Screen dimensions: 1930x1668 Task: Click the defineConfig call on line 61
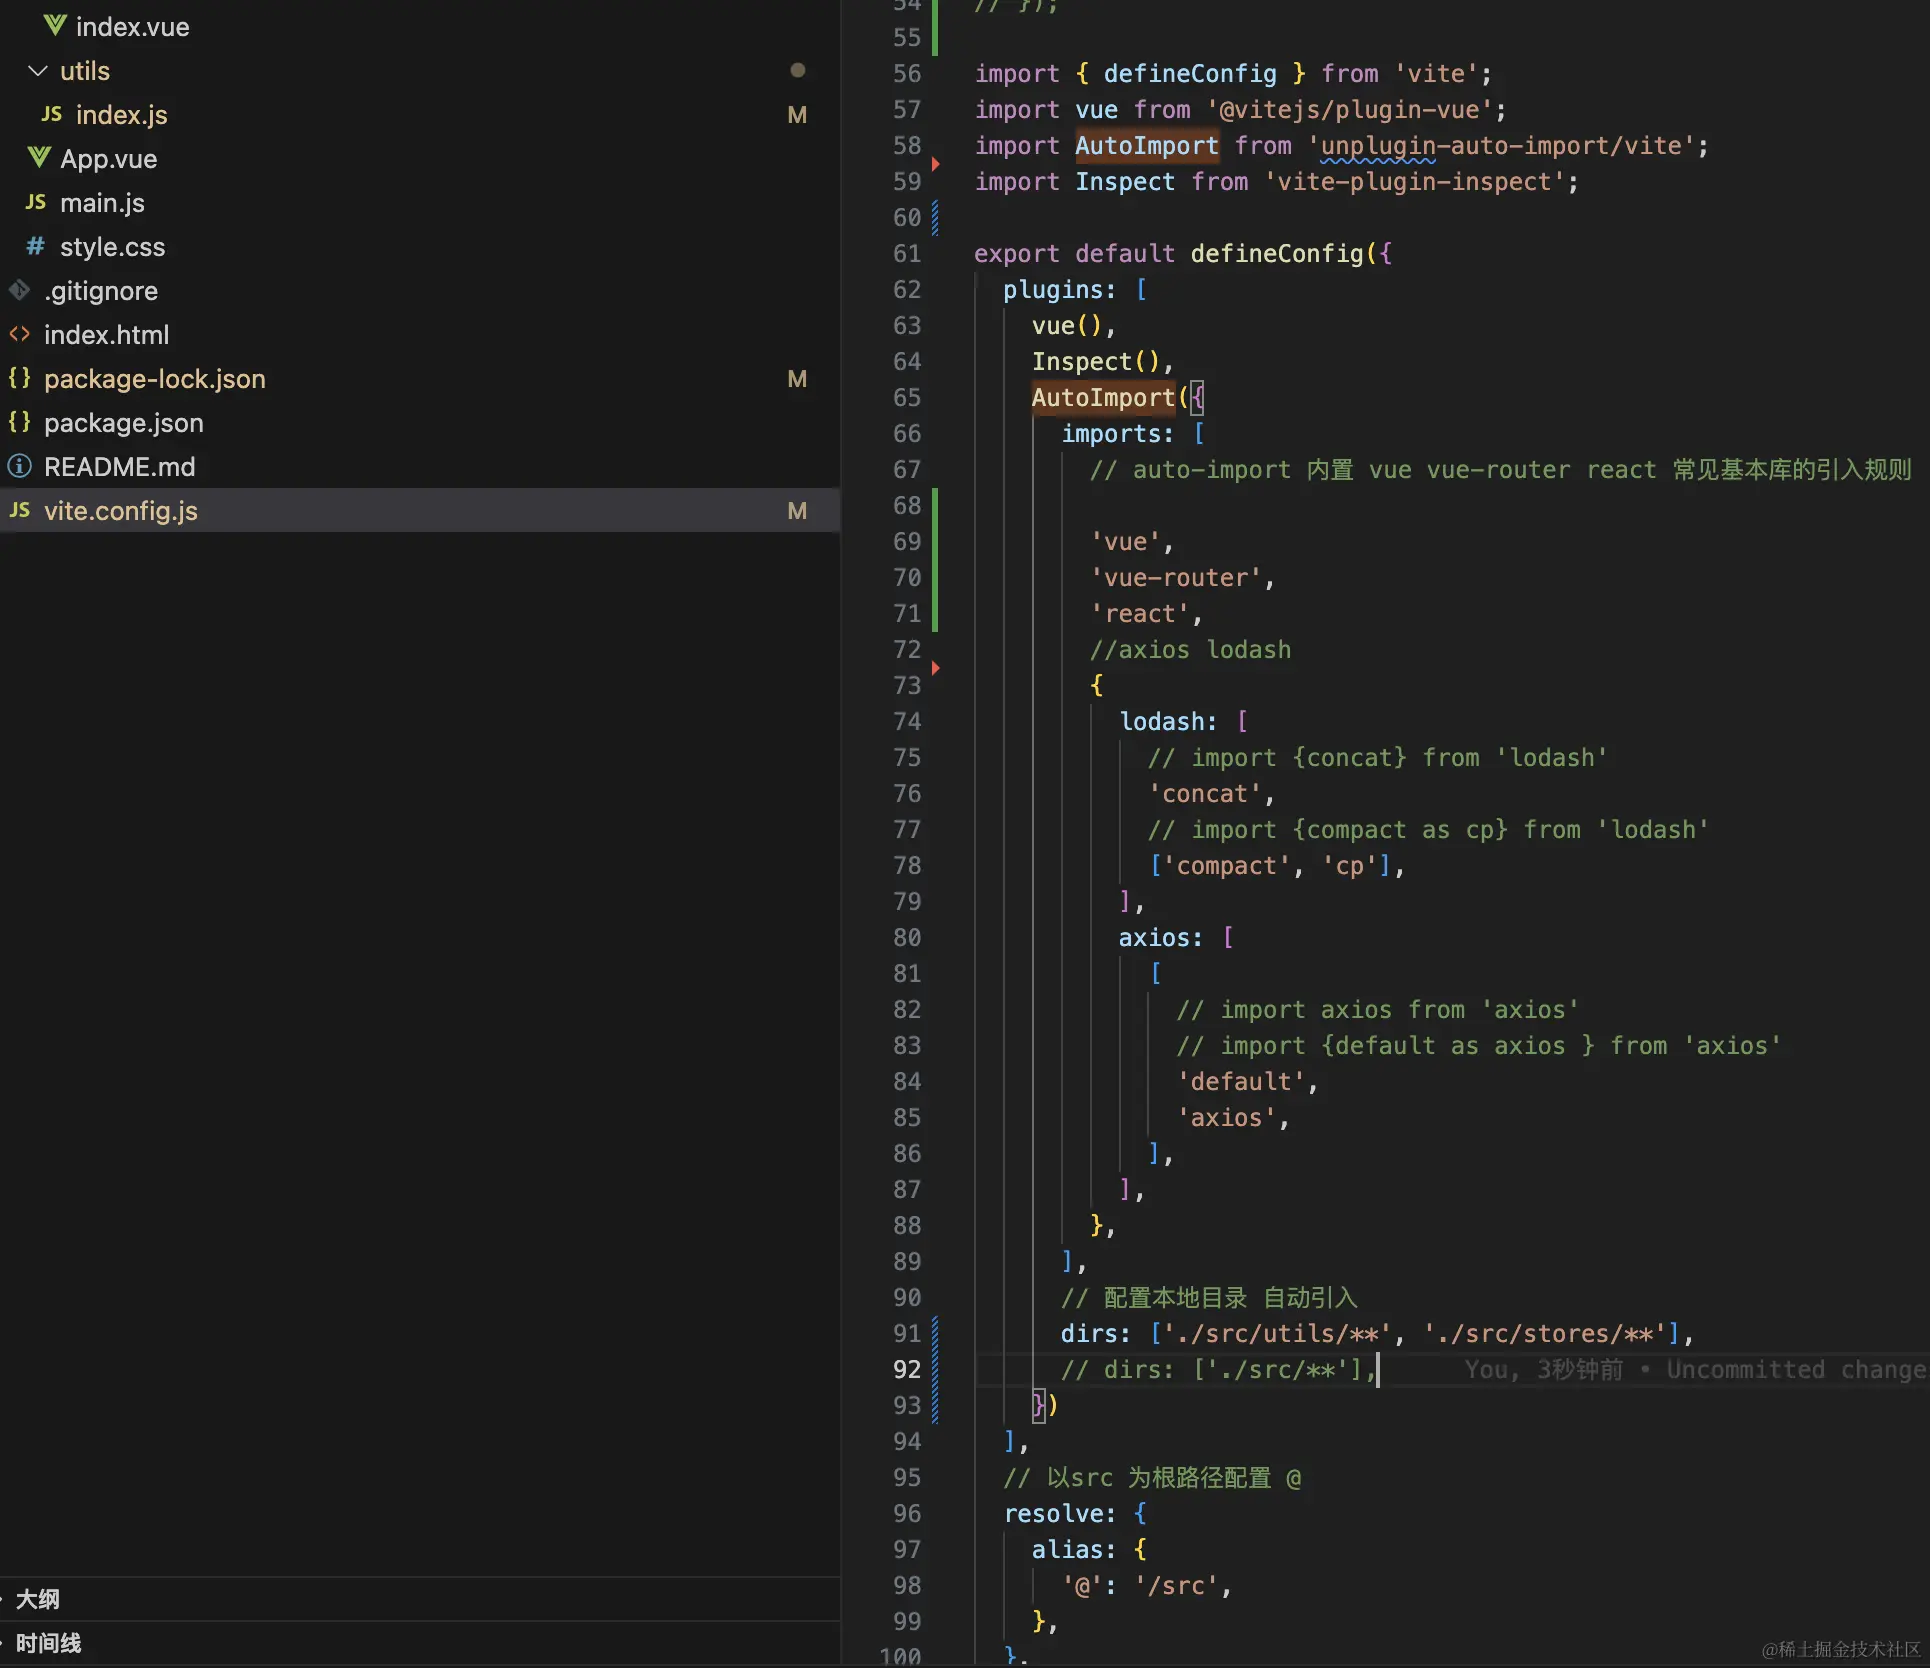(x=1277, y=254)
